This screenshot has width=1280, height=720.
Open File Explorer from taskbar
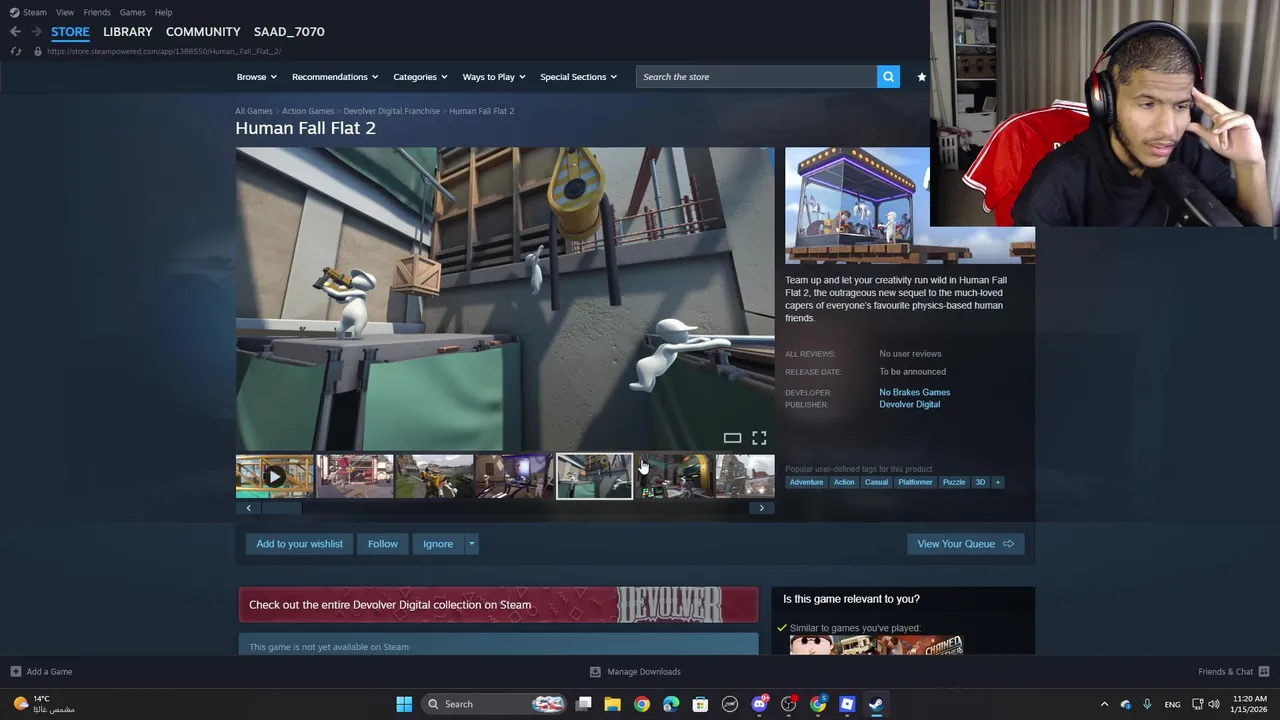point(613,704)
